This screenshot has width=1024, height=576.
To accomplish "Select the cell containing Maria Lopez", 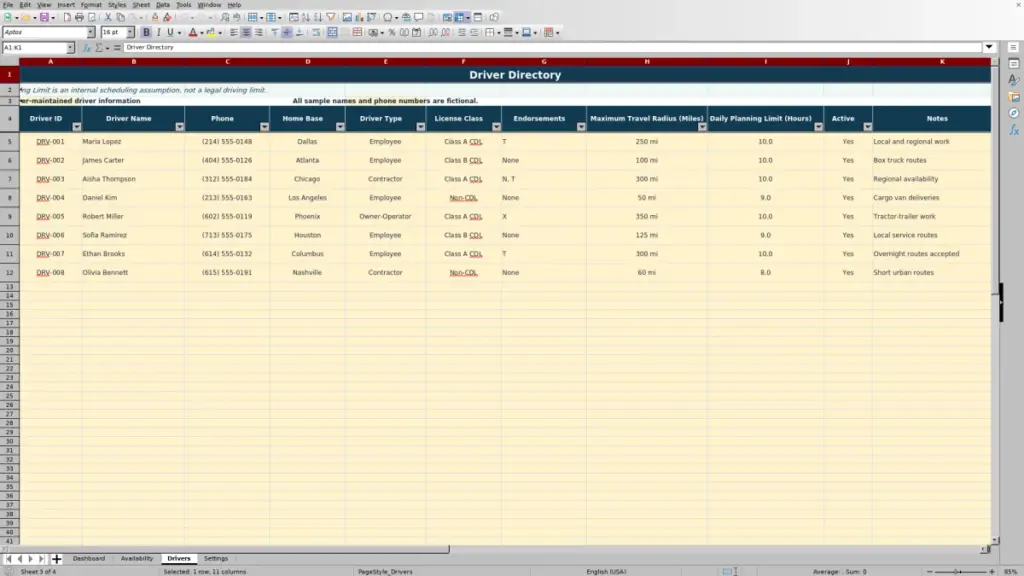I will click(133, 142).
